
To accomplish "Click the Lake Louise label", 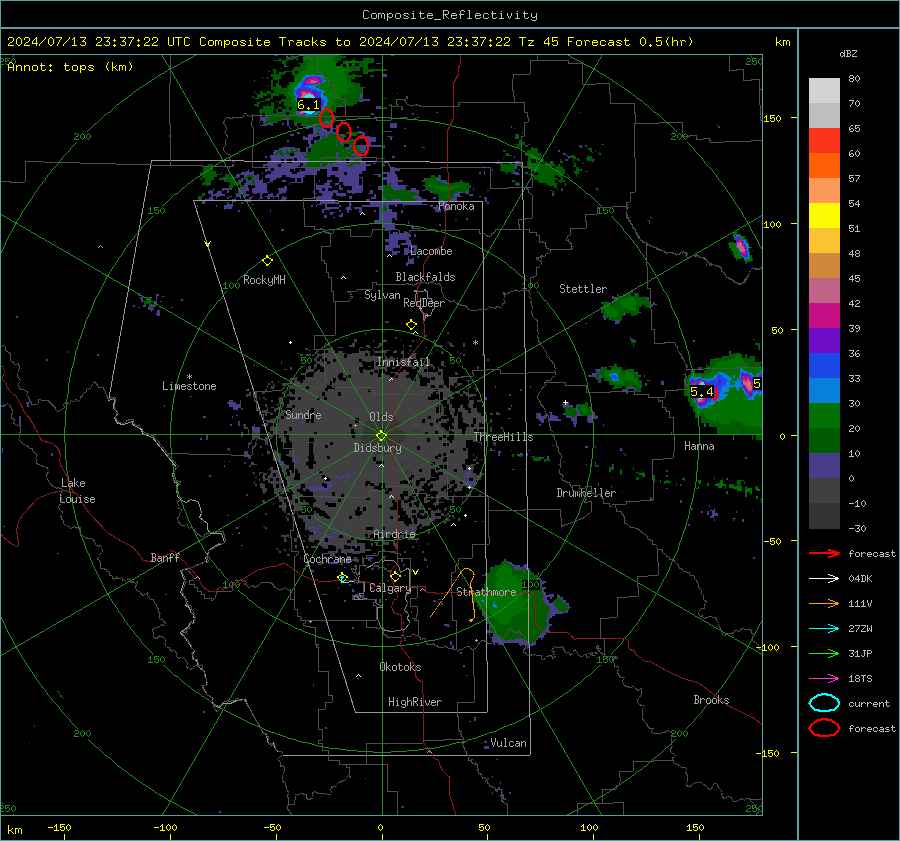I will 77,491.
